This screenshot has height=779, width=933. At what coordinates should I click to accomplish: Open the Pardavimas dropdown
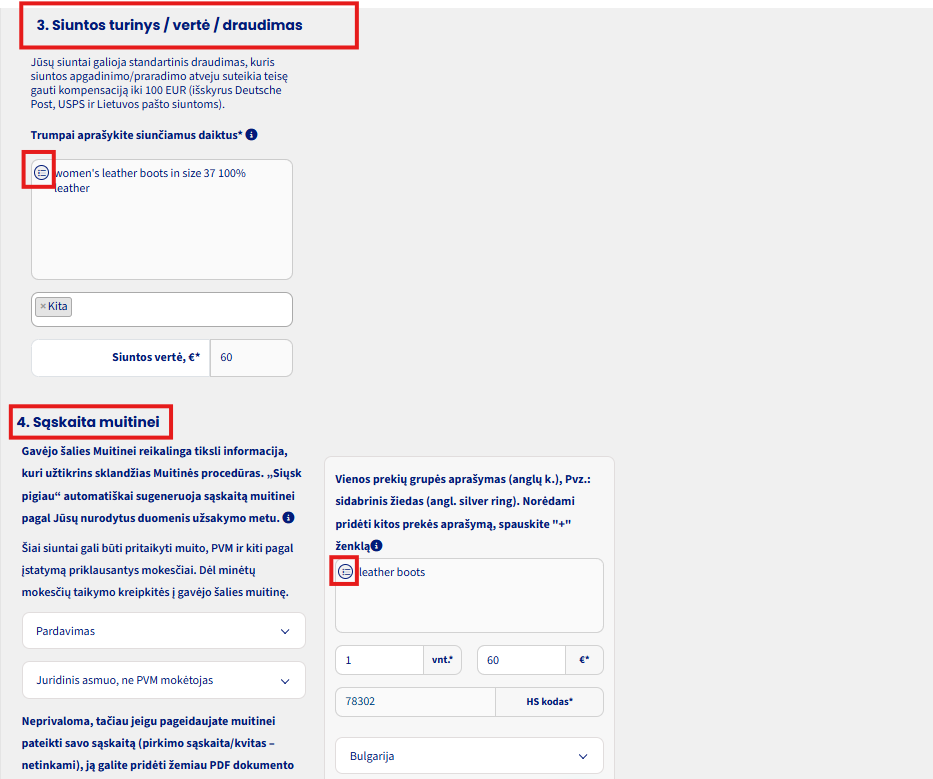click(164, 631)
